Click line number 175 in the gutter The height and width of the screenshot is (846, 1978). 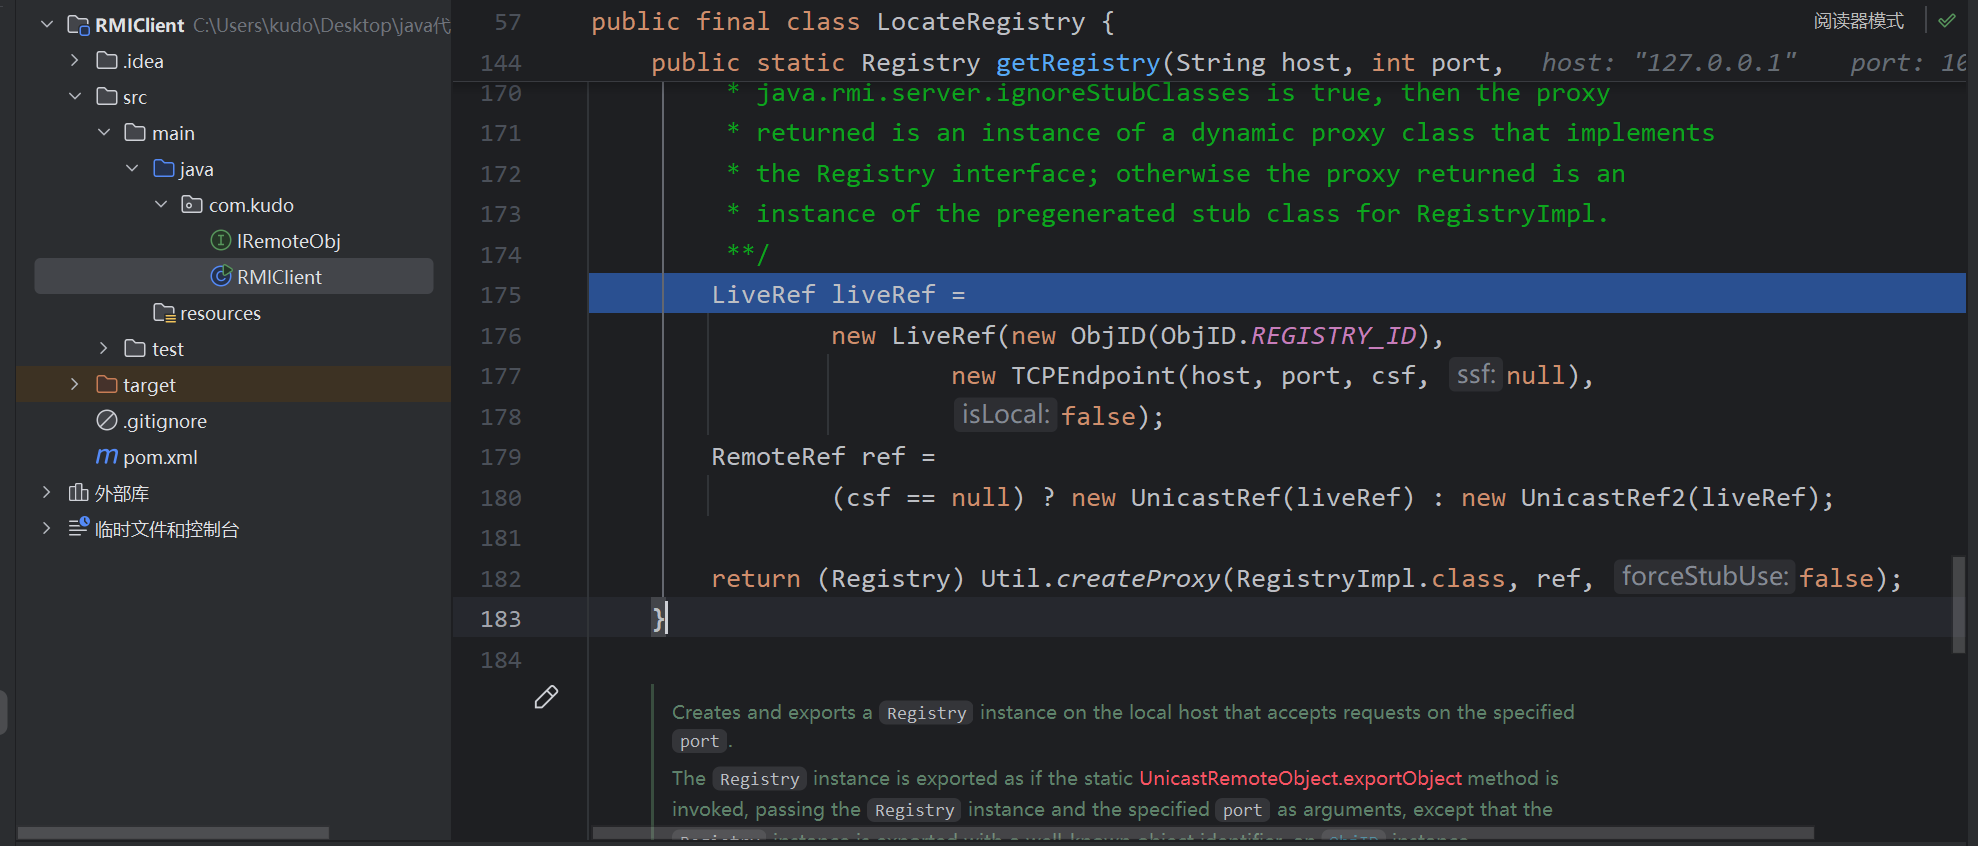(x=501, y=295)
